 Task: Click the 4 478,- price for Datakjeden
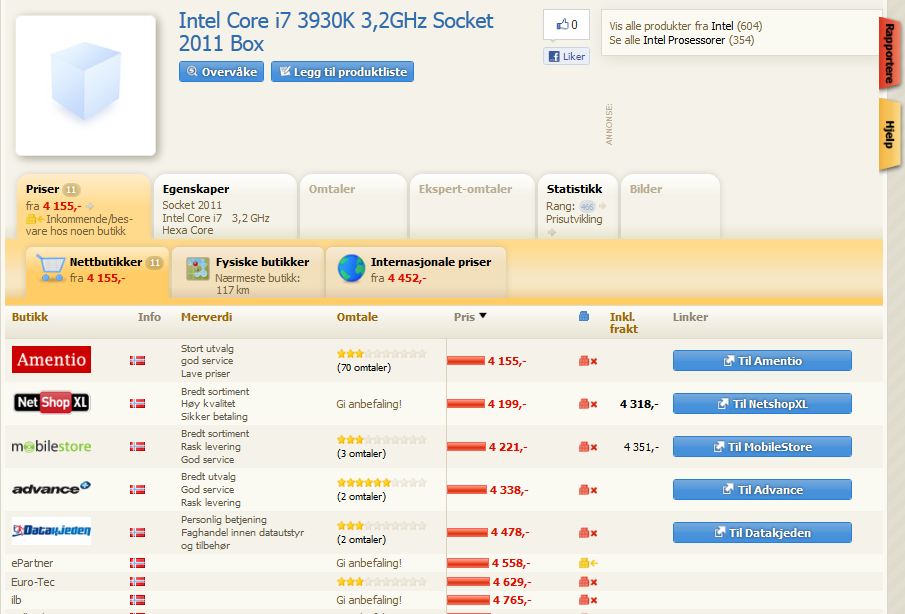510,532
